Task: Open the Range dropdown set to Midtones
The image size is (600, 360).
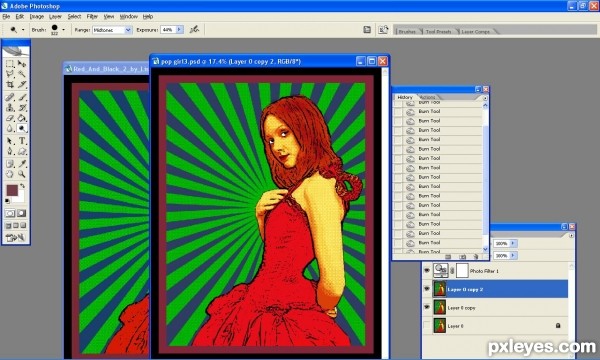Action: [112, 30]
